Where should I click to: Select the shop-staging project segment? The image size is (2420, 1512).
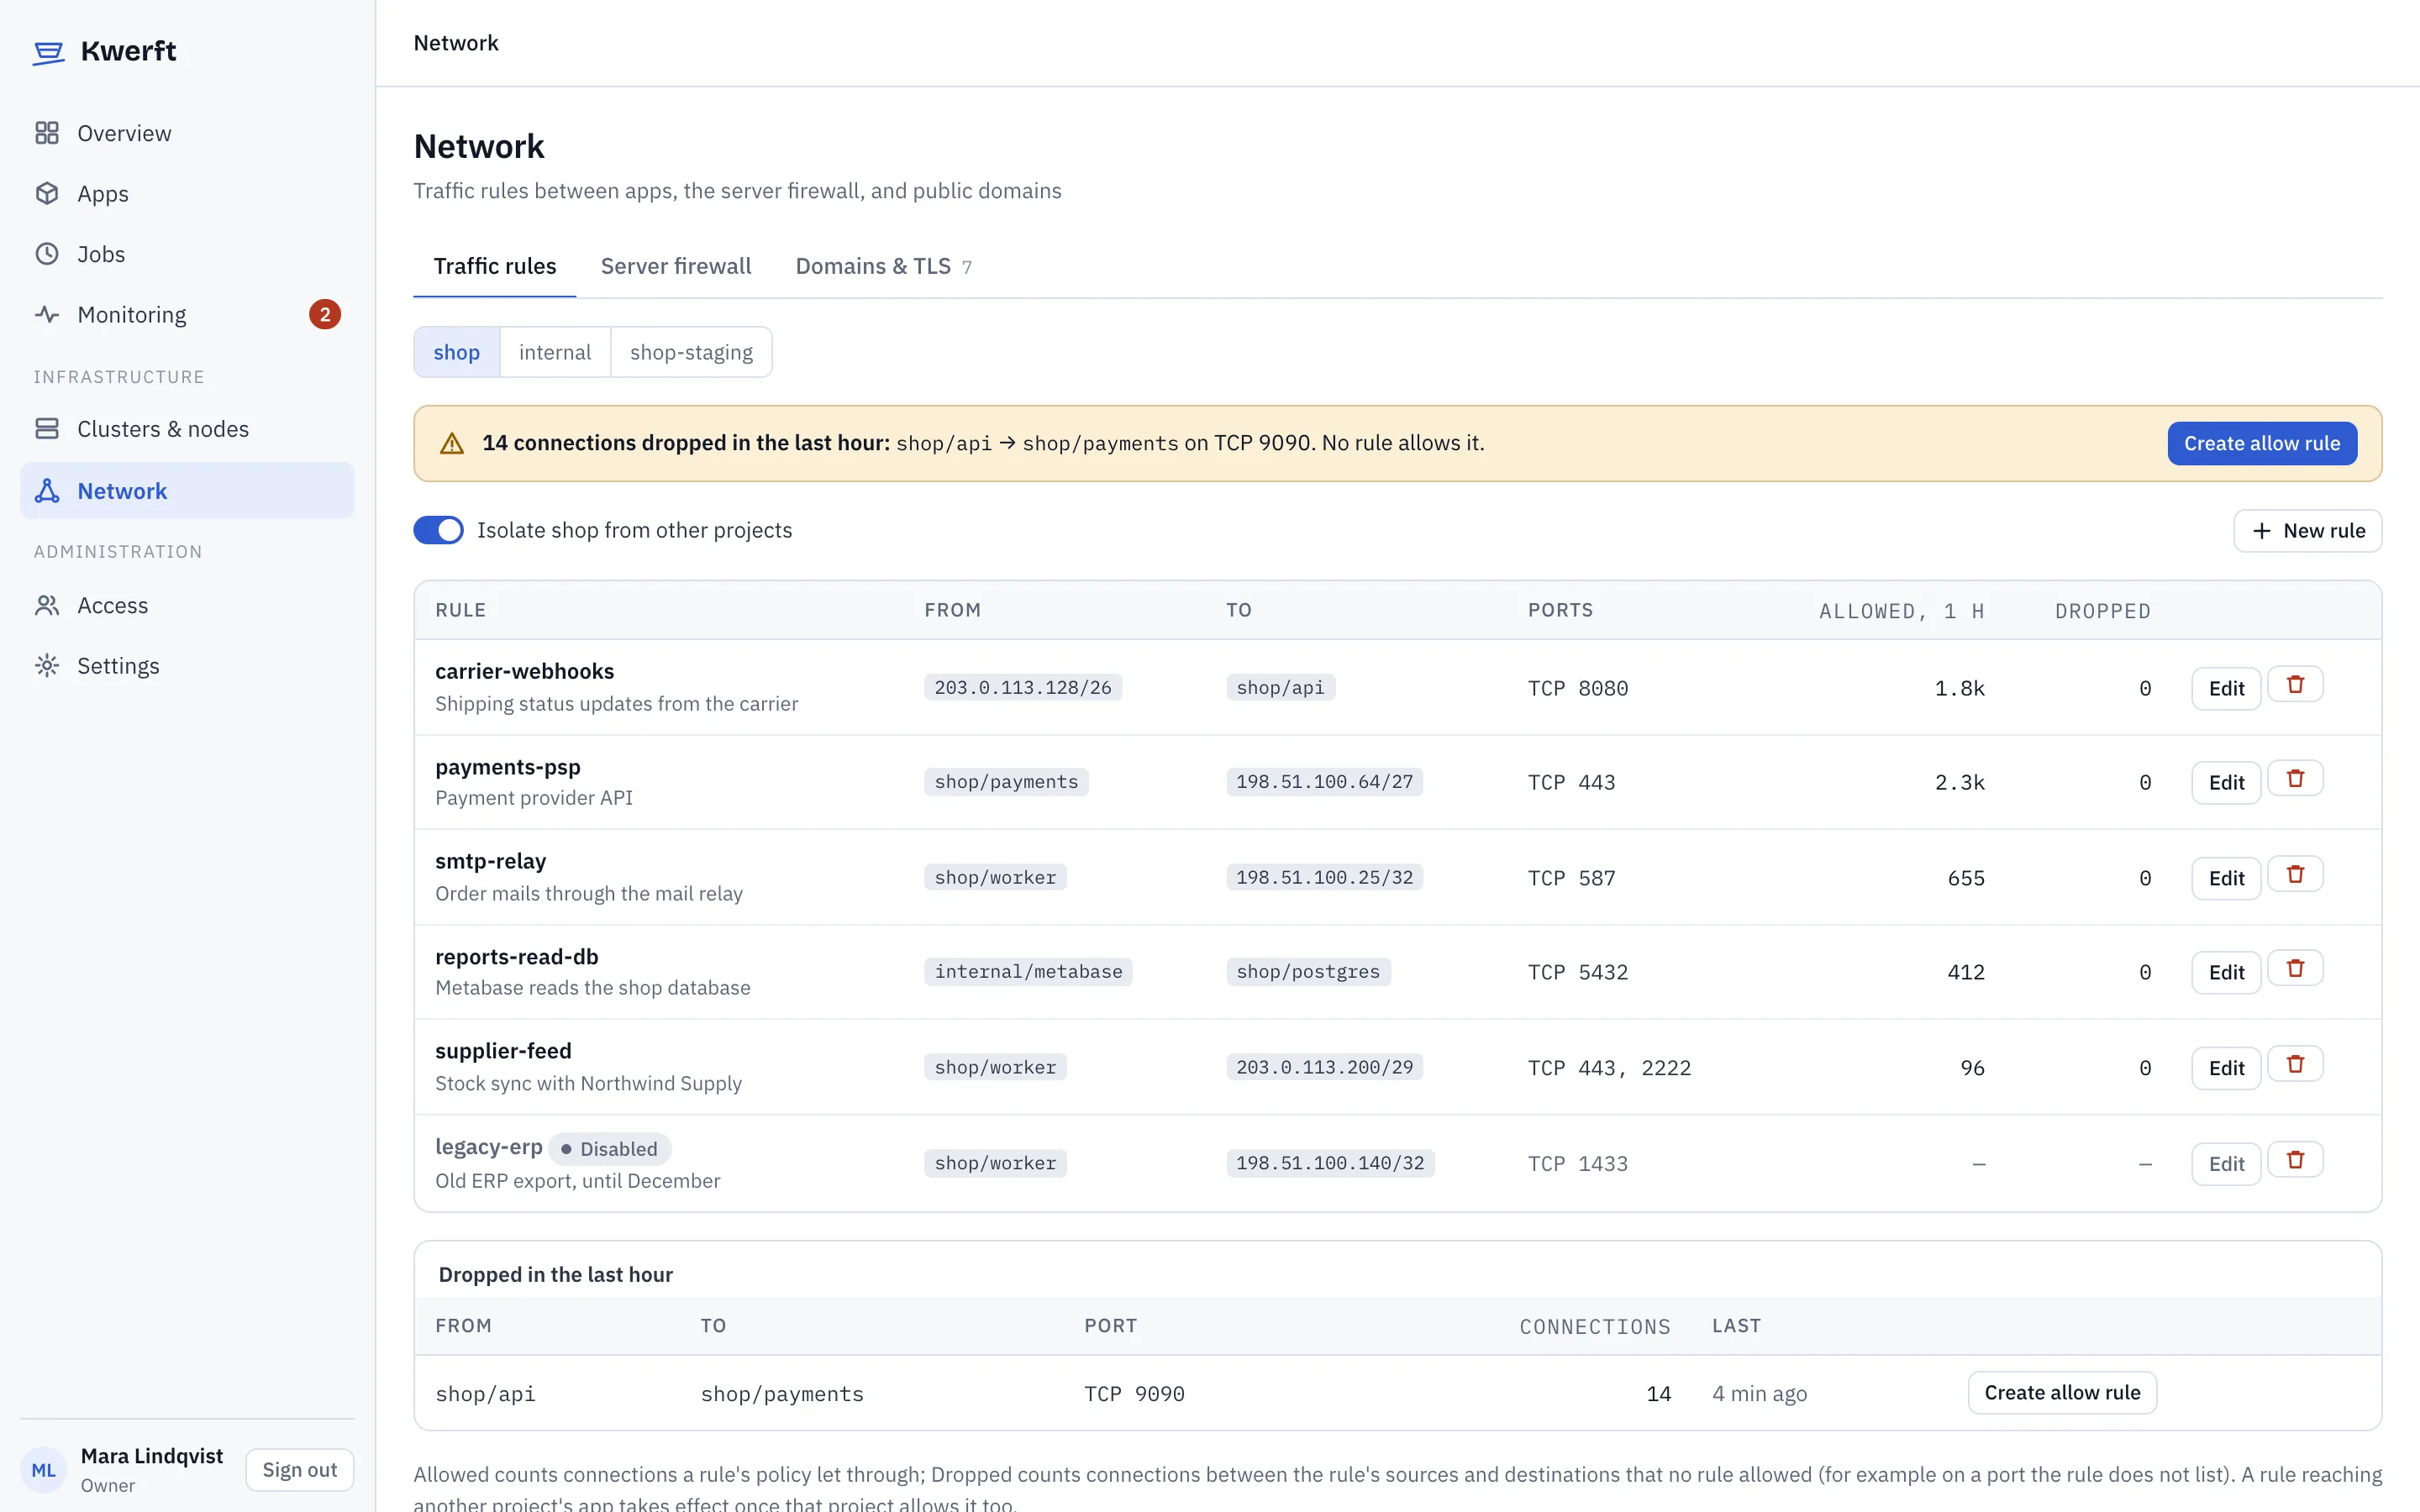(691, 352)
